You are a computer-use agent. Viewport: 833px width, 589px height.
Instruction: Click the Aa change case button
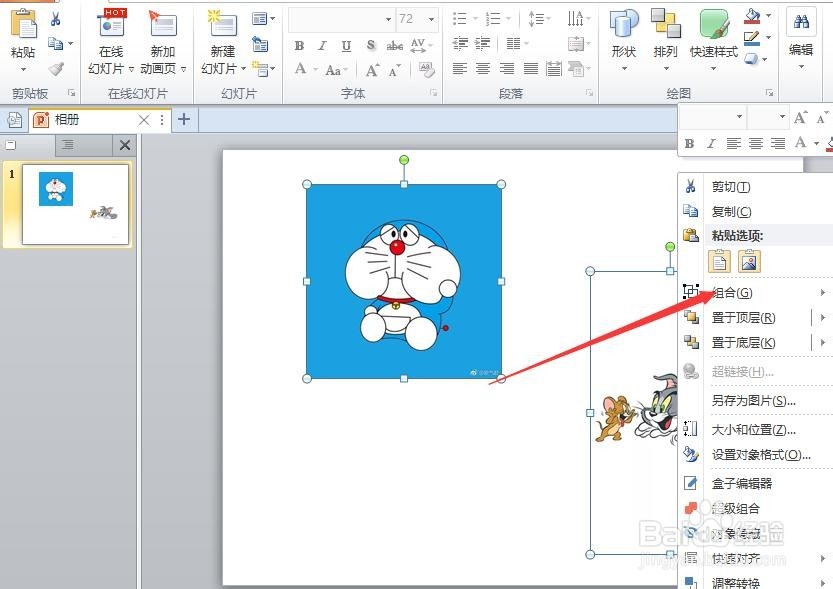point(333,70)
